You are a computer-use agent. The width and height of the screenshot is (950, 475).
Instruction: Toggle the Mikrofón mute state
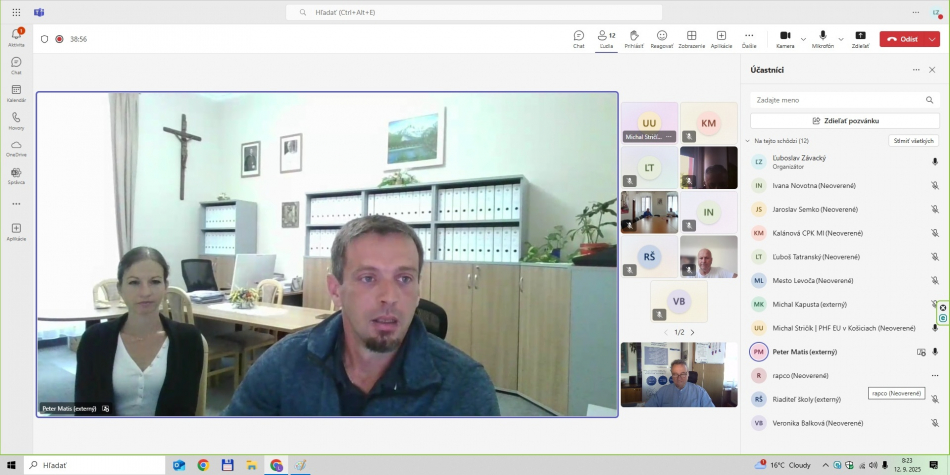point(822,38)
